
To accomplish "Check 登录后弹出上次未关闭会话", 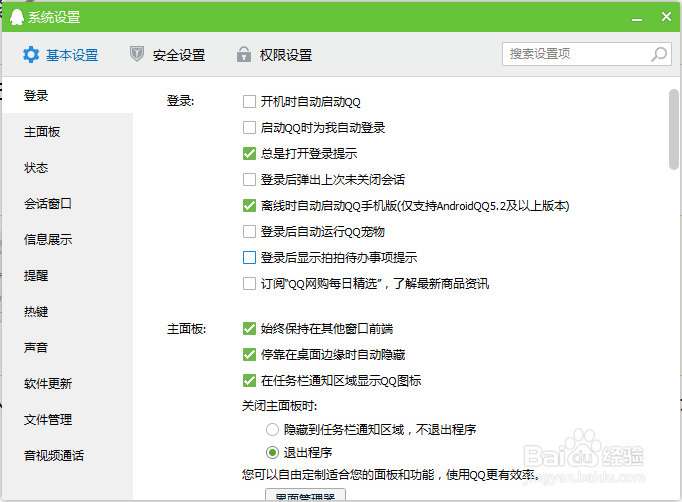I will pos(249,180).
